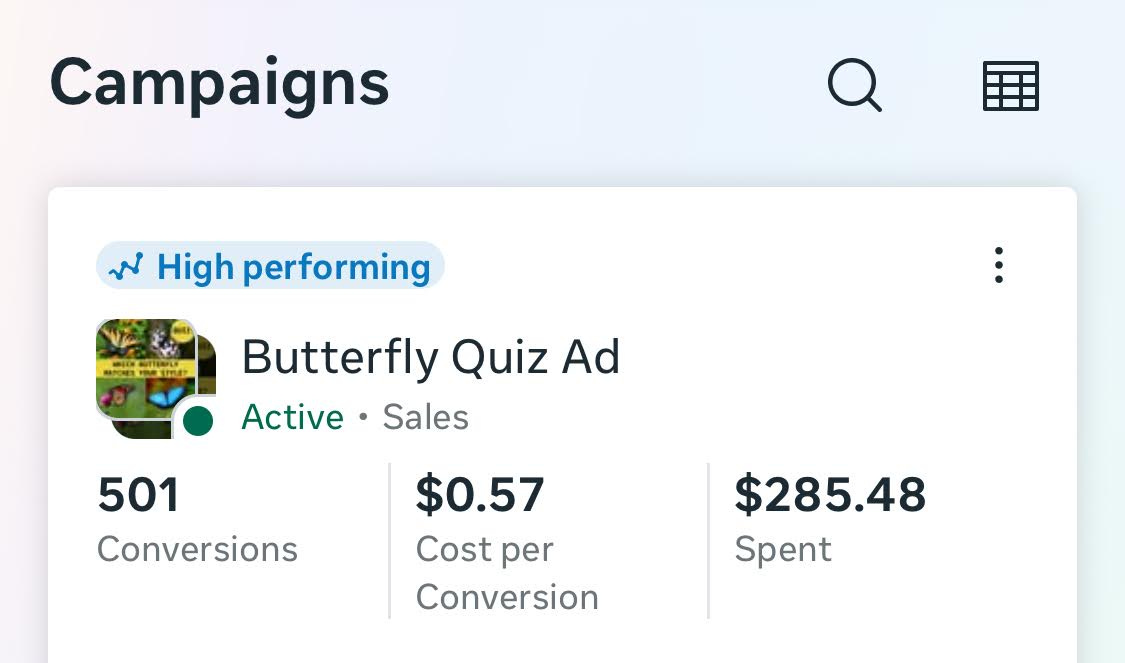1125x663 pixels.
Task: Open the Butterfly Quiz Ad campaign
Action: [x=431, y=356]
